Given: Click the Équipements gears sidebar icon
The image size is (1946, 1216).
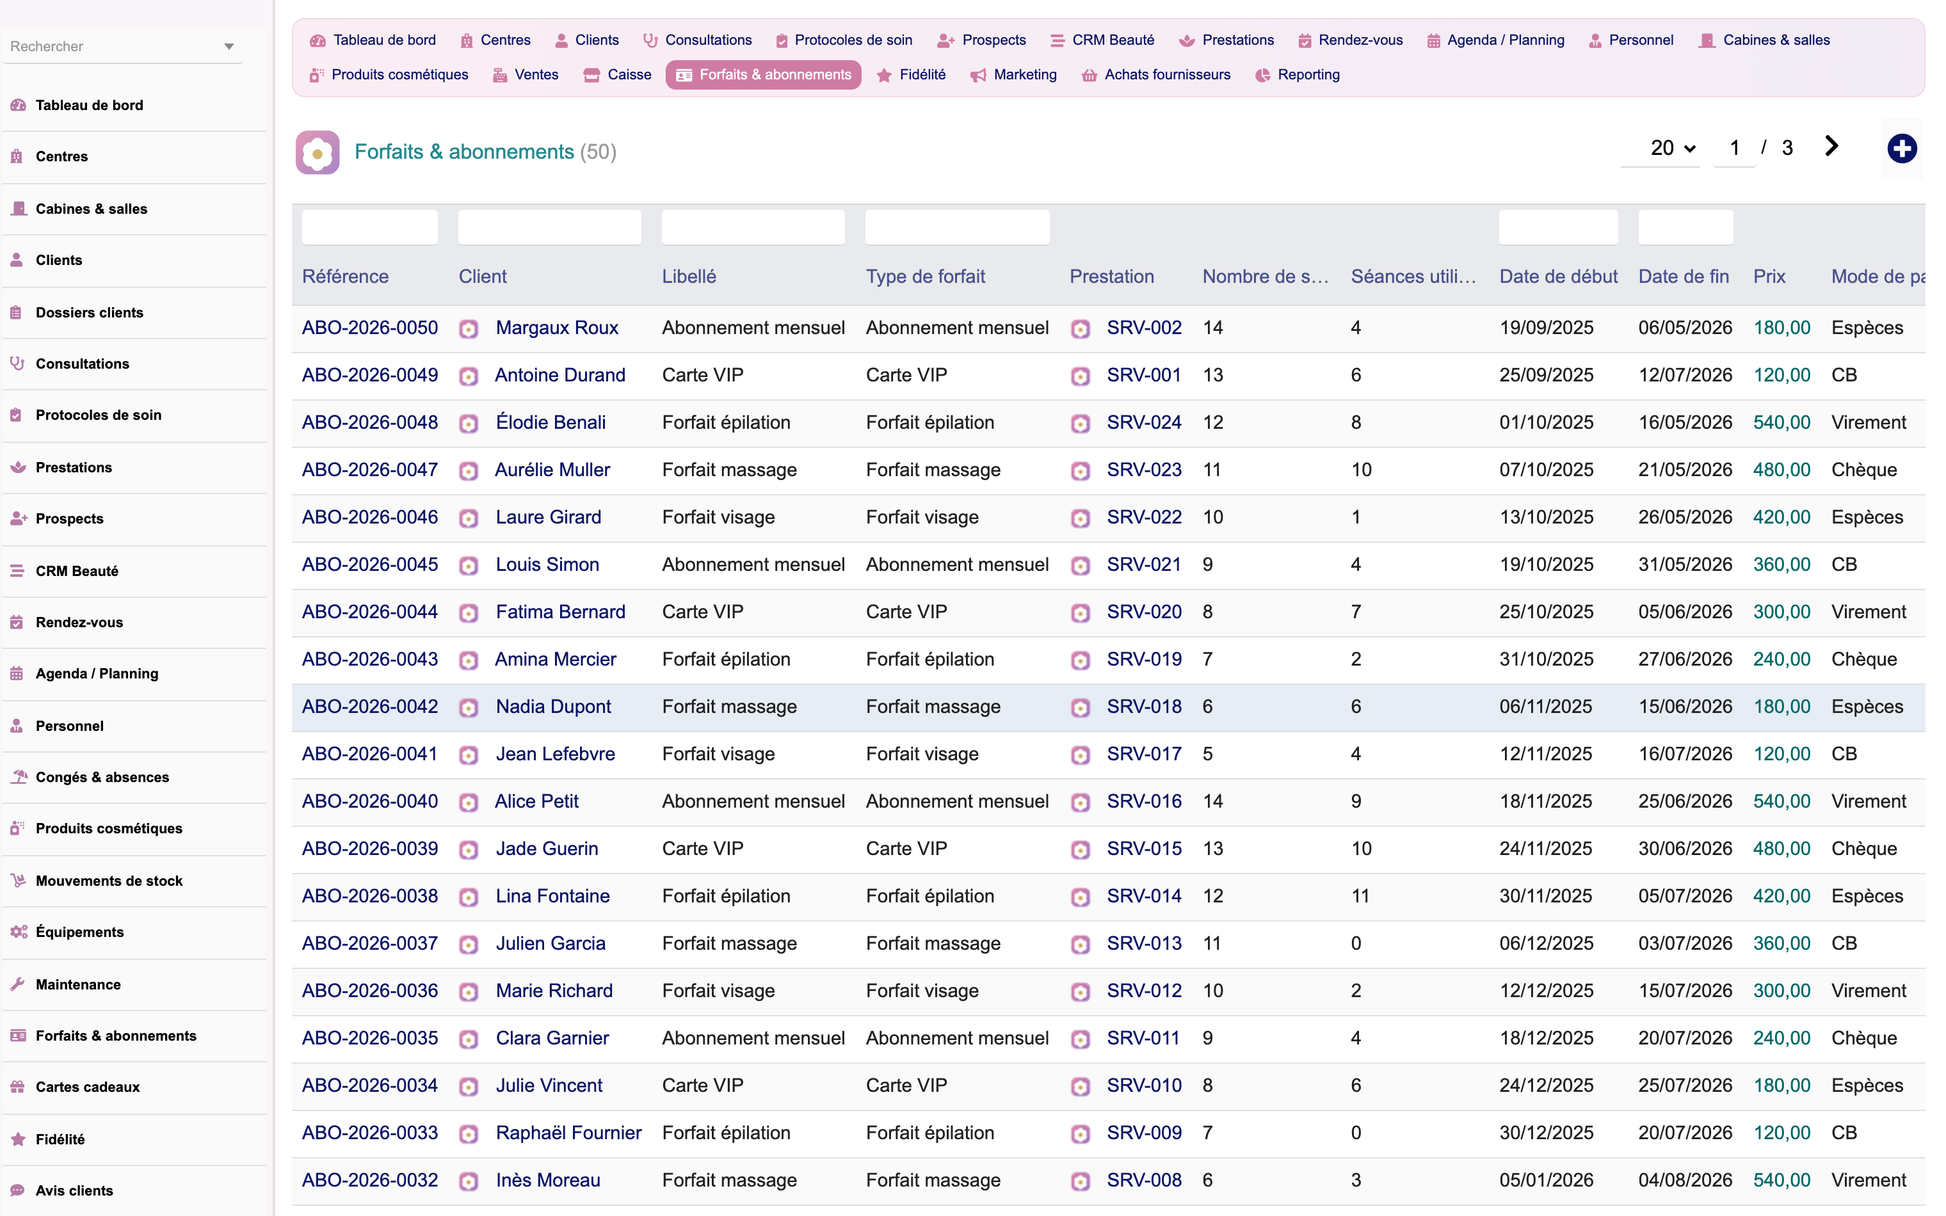Looking at the screenshot, I should coord(18,932).
